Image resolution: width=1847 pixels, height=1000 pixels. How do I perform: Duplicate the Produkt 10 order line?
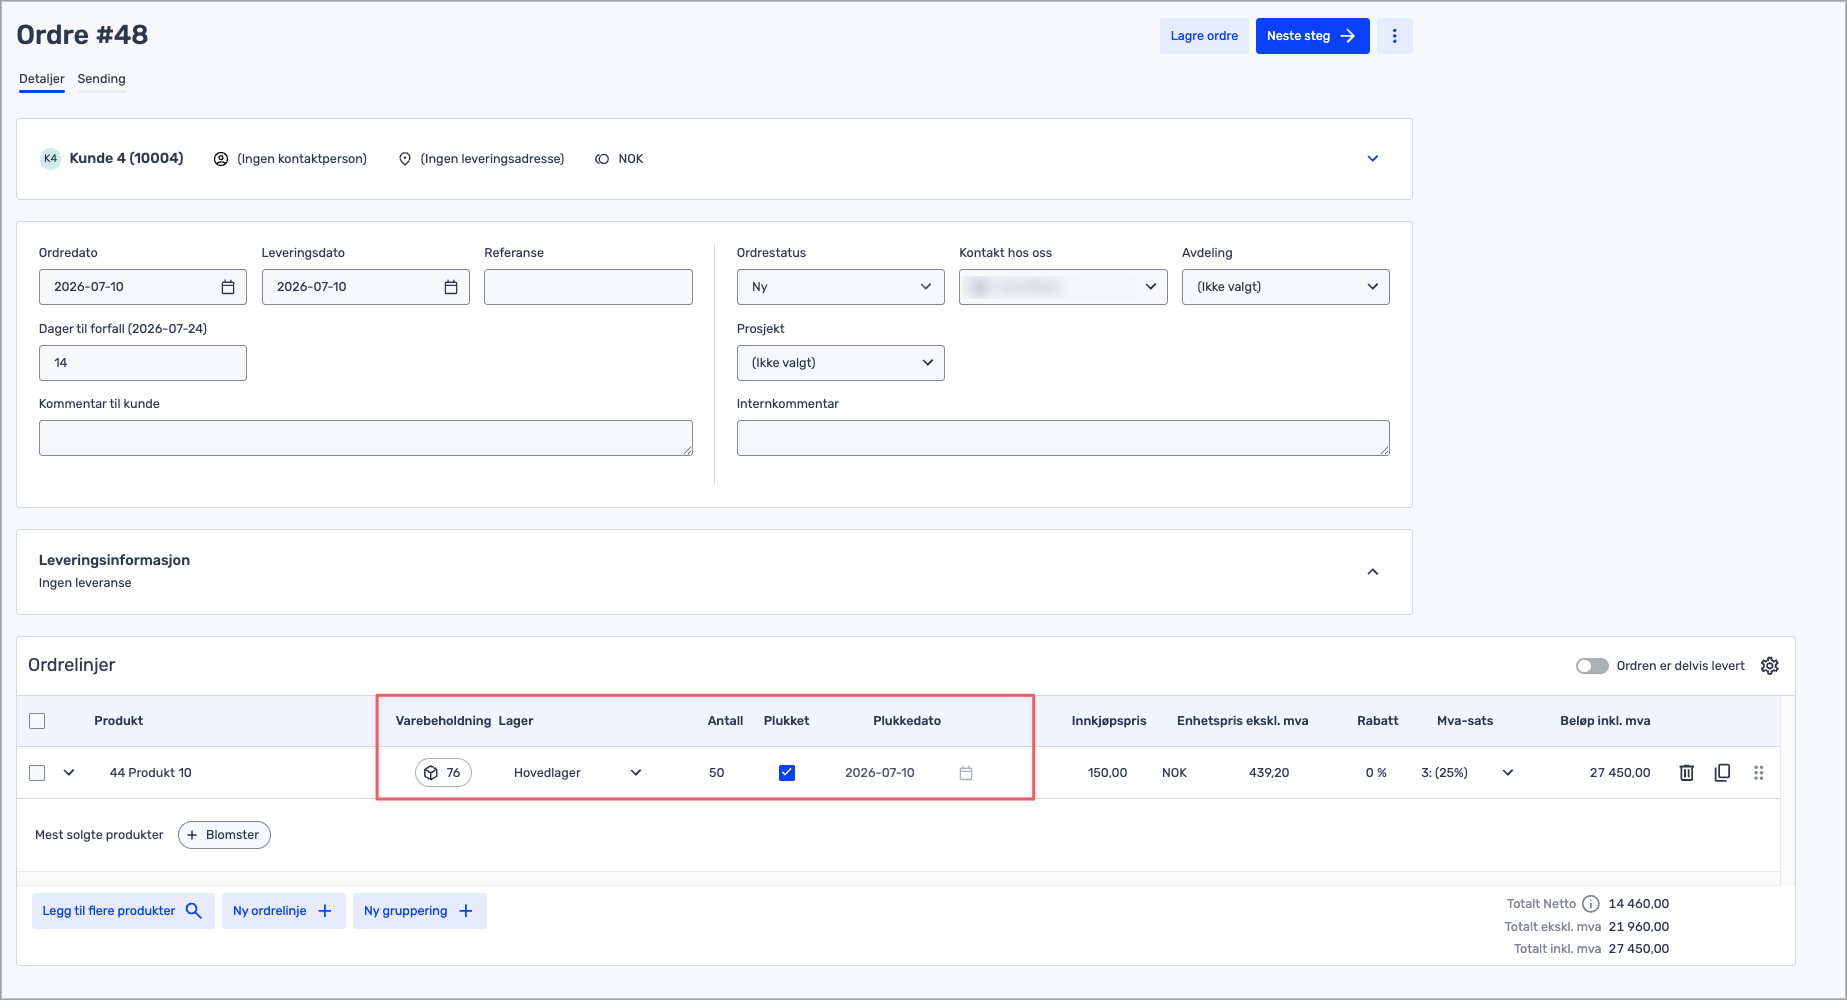click(1722, 773)
